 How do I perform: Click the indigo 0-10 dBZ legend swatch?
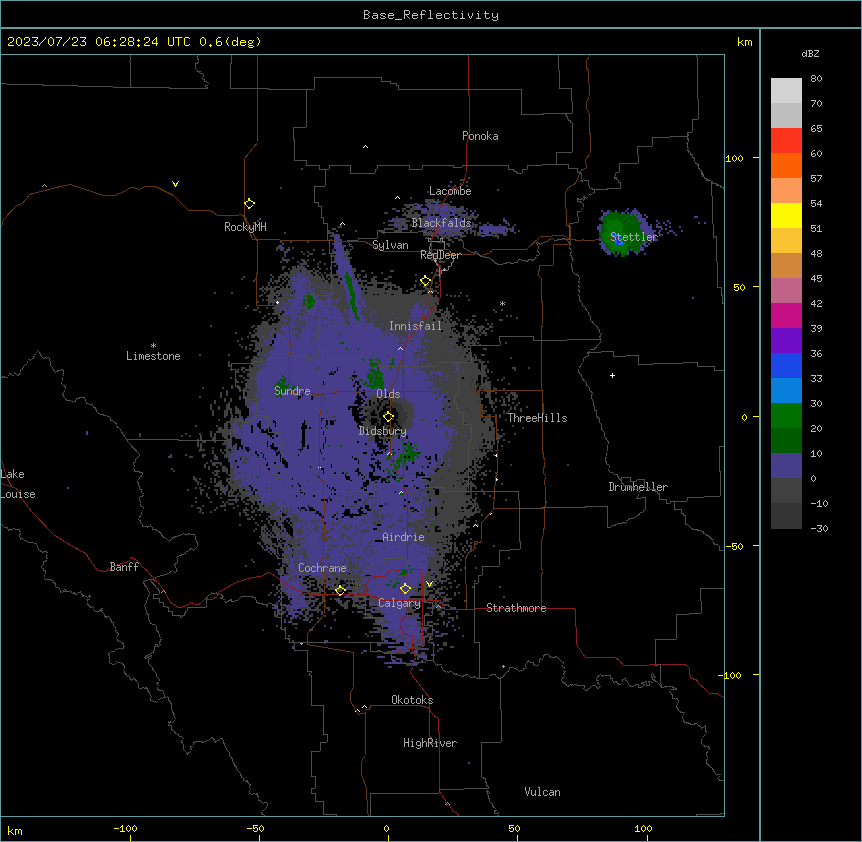(786, 466)
